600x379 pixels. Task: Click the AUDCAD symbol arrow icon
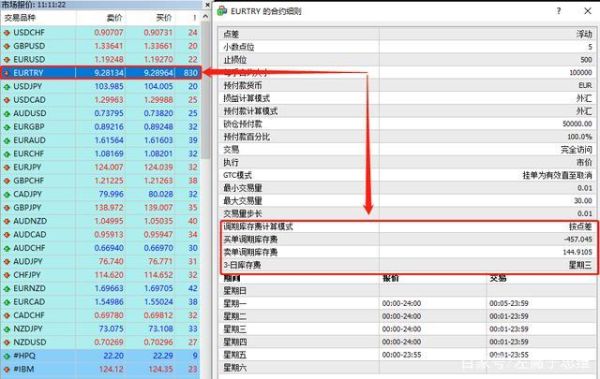point(7,235)
